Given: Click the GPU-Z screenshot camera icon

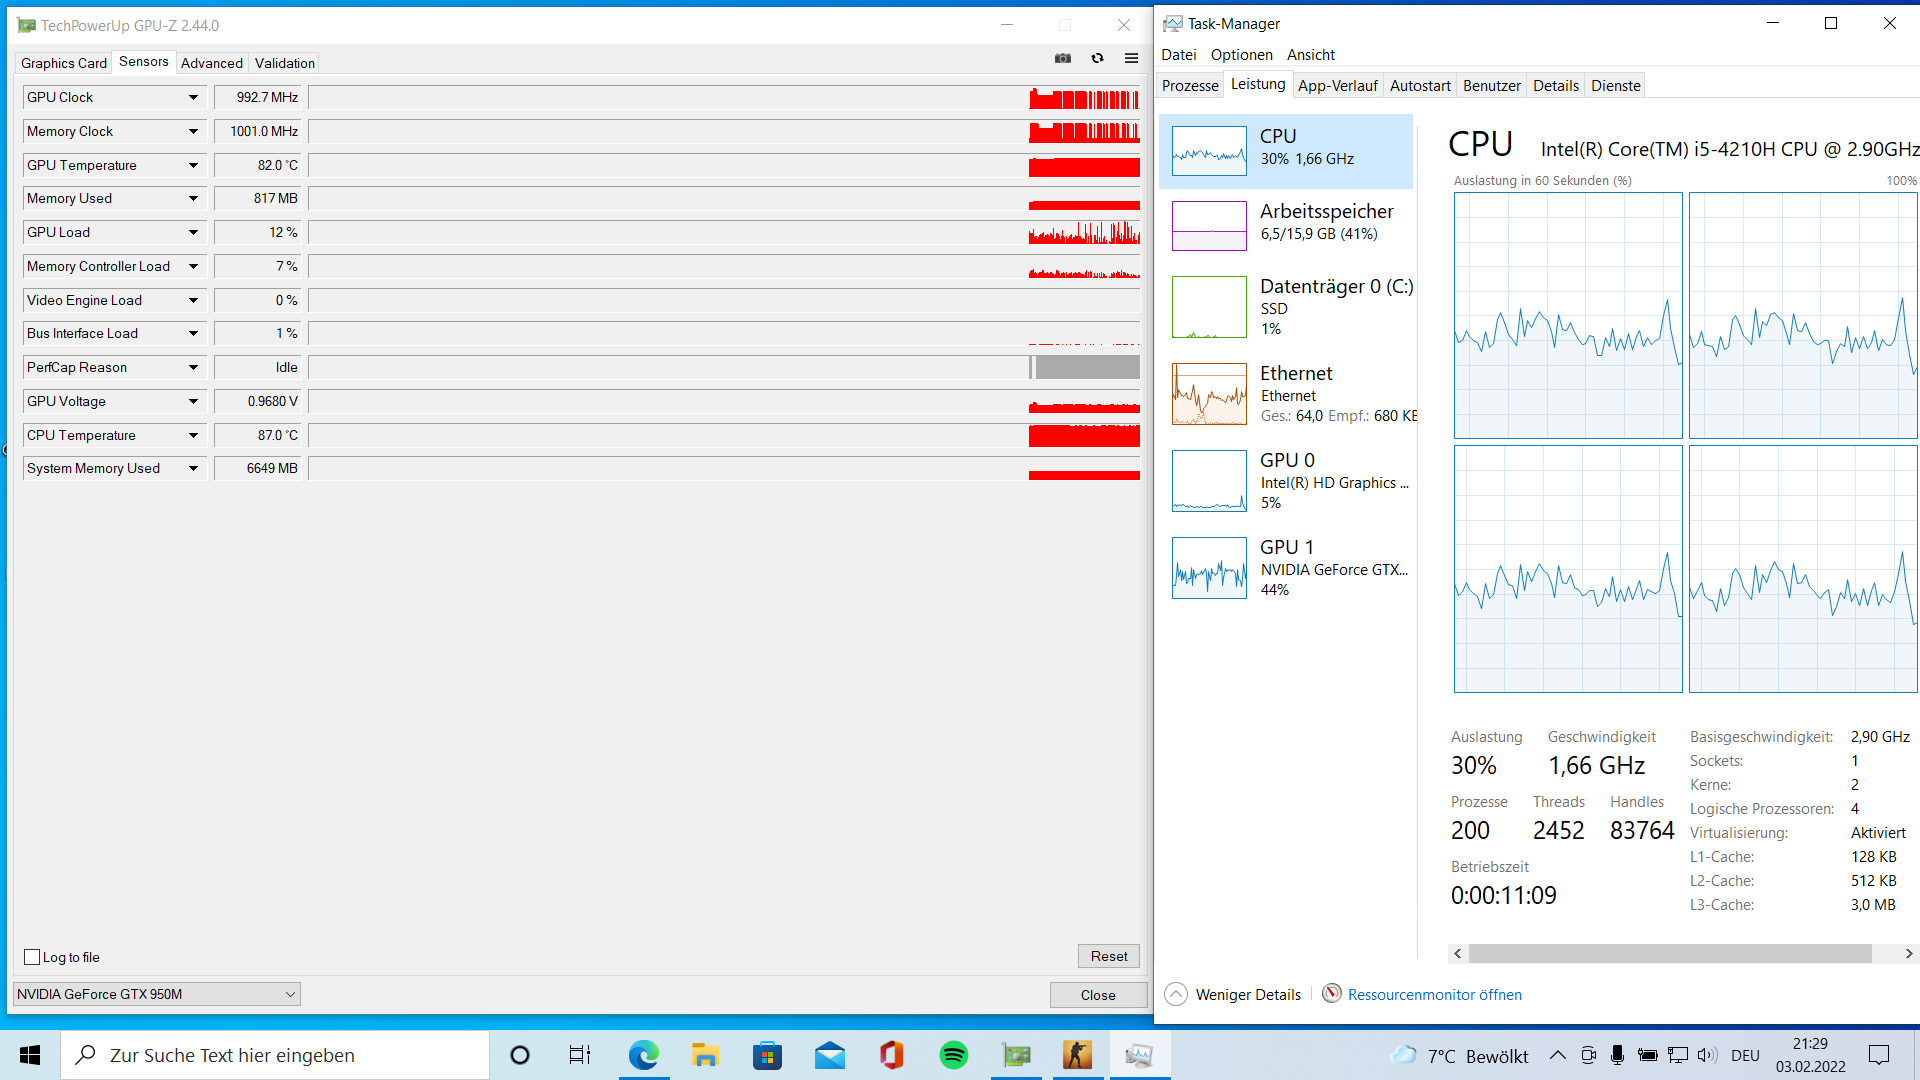Looking at the screenshot, I should [x=1063, y=58].
